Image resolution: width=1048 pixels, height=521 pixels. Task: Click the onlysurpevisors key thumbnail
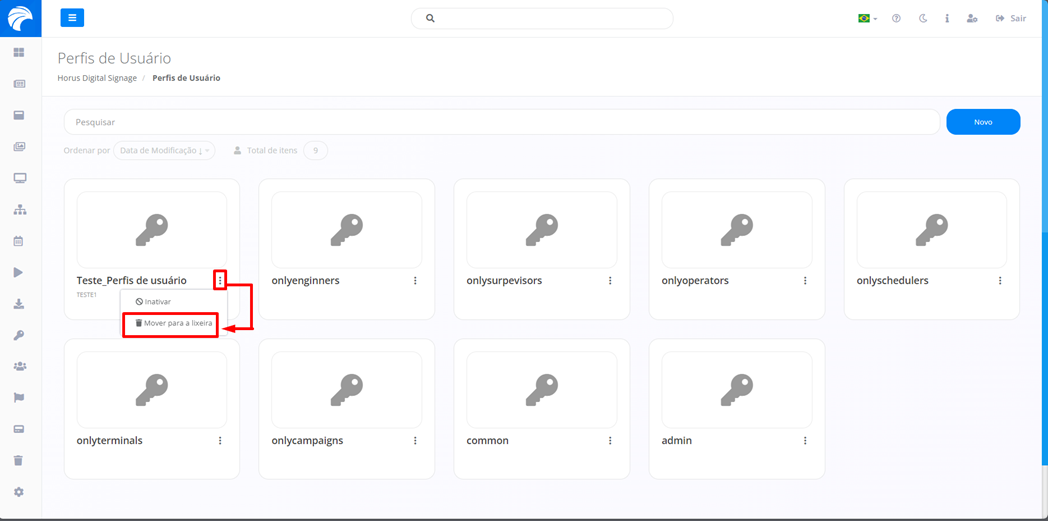[542, 230]
